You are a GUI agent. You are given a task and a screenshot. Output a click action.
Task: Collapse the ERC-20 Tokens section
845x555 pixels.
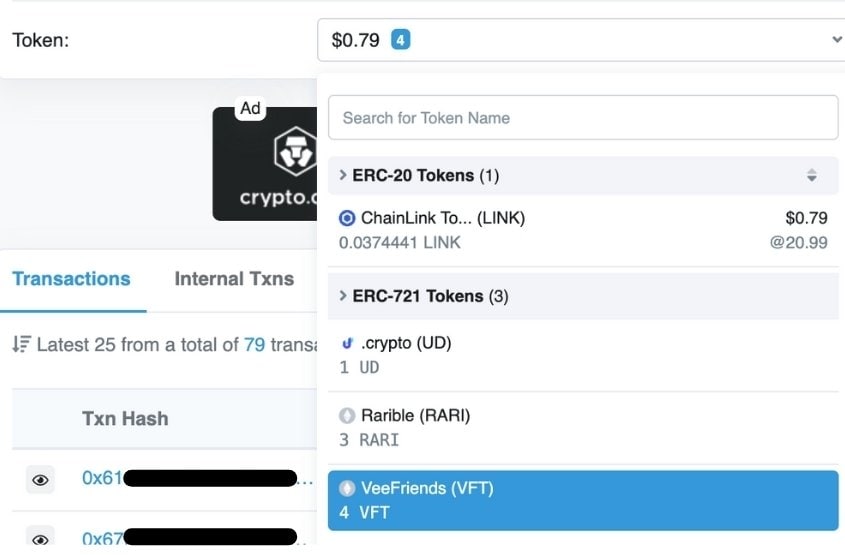(x=583, y=176)
